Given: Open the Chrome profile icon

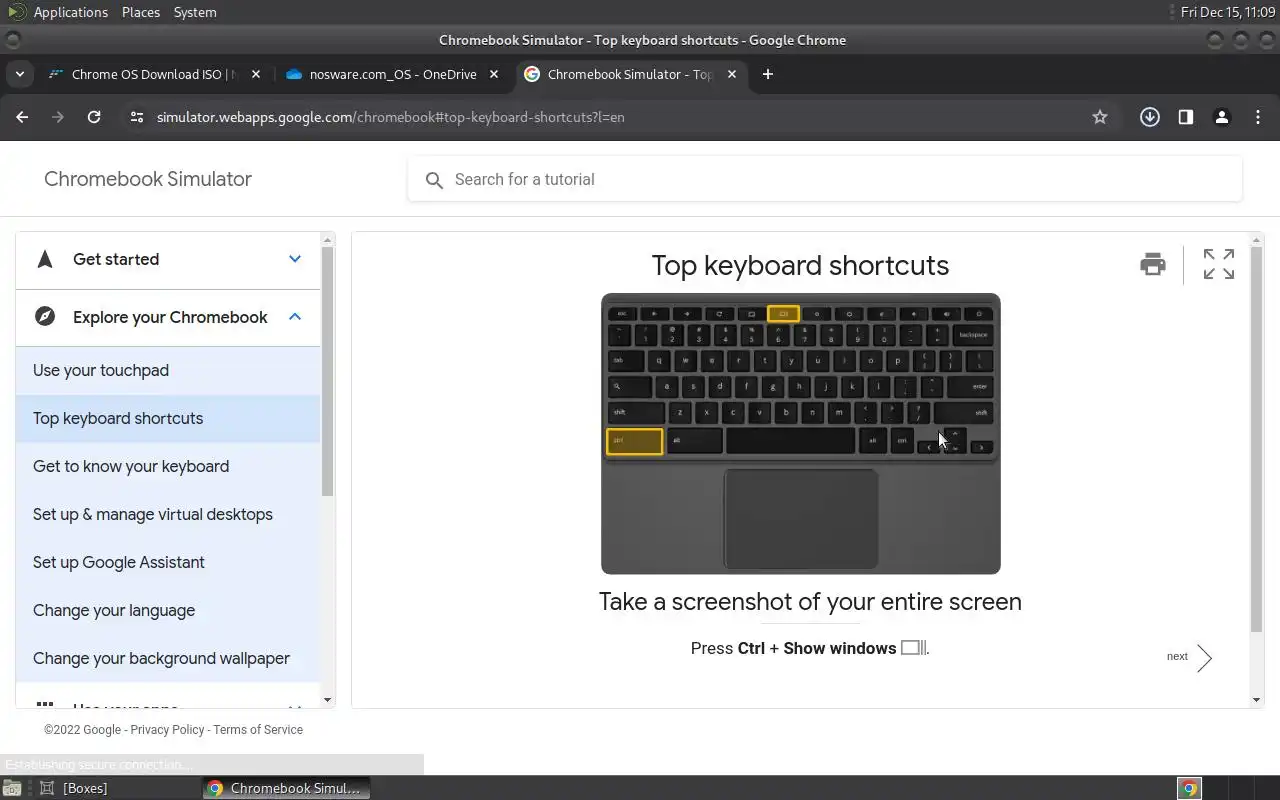Looking at the screenshot, I should [1222, 117].
